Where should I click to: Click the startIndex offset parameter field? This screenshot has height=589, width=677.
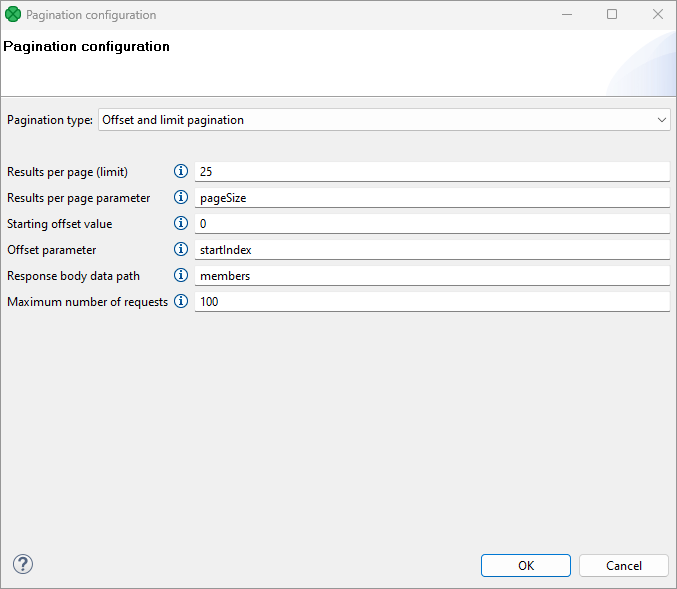coord(431,250)
